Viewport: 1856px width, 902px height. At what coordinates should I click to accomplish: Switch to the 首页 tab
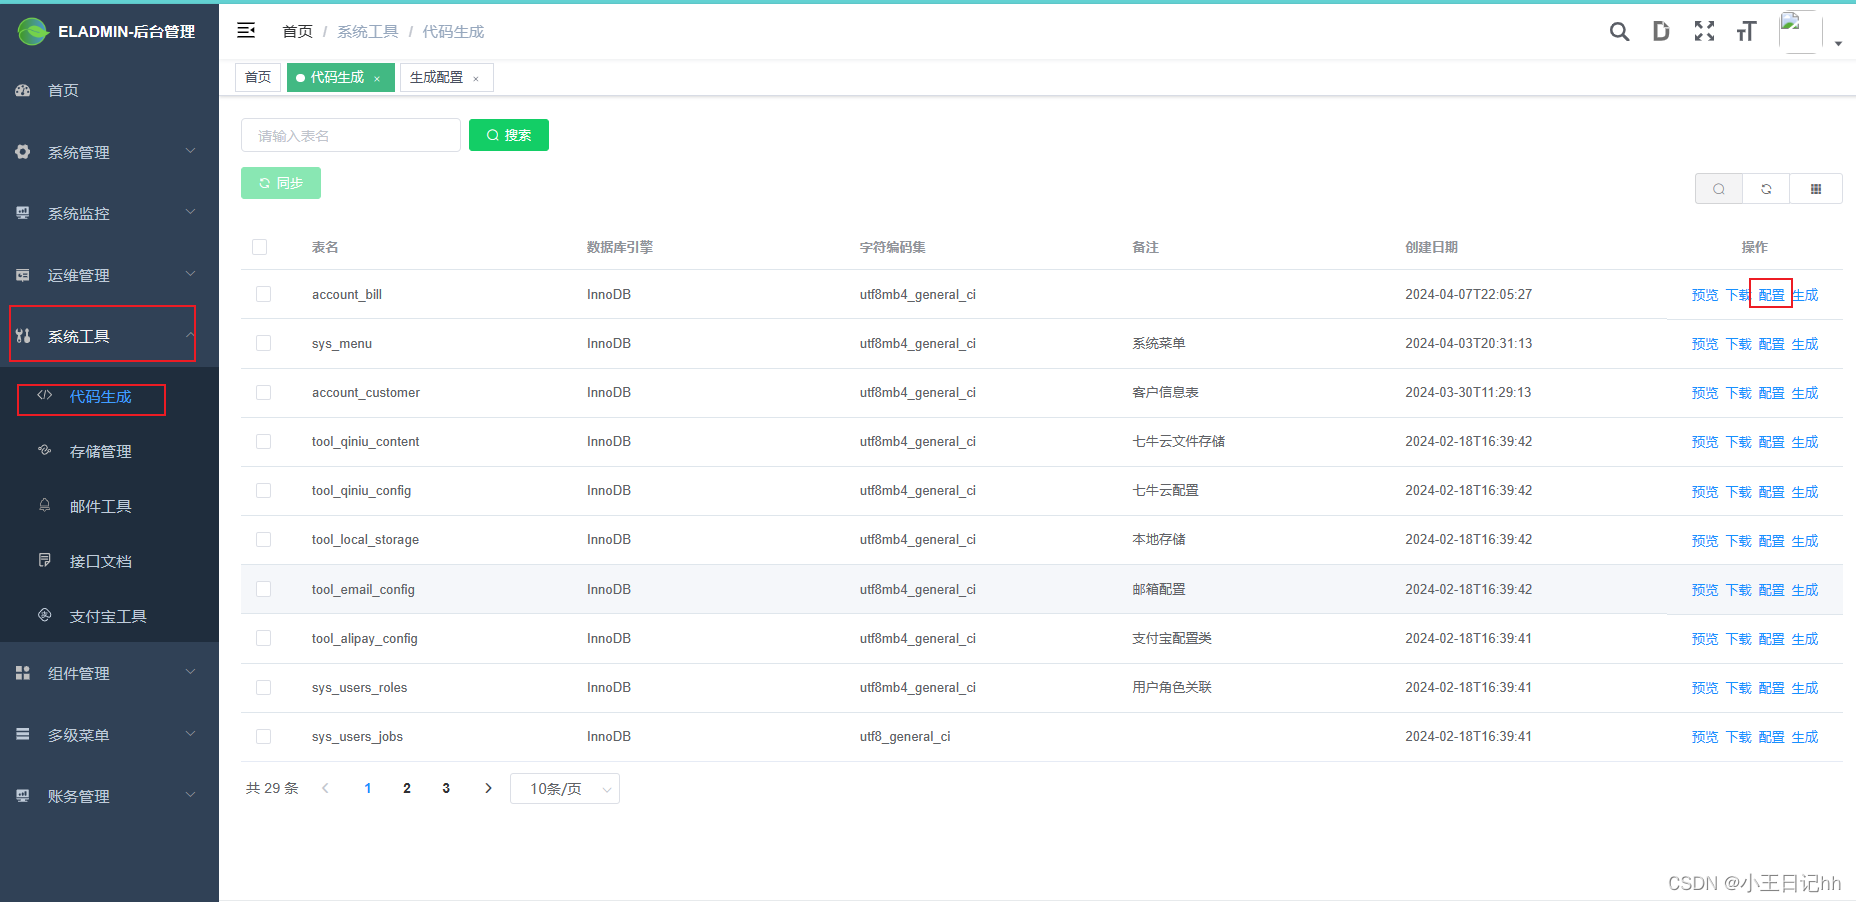coord(258,77)
